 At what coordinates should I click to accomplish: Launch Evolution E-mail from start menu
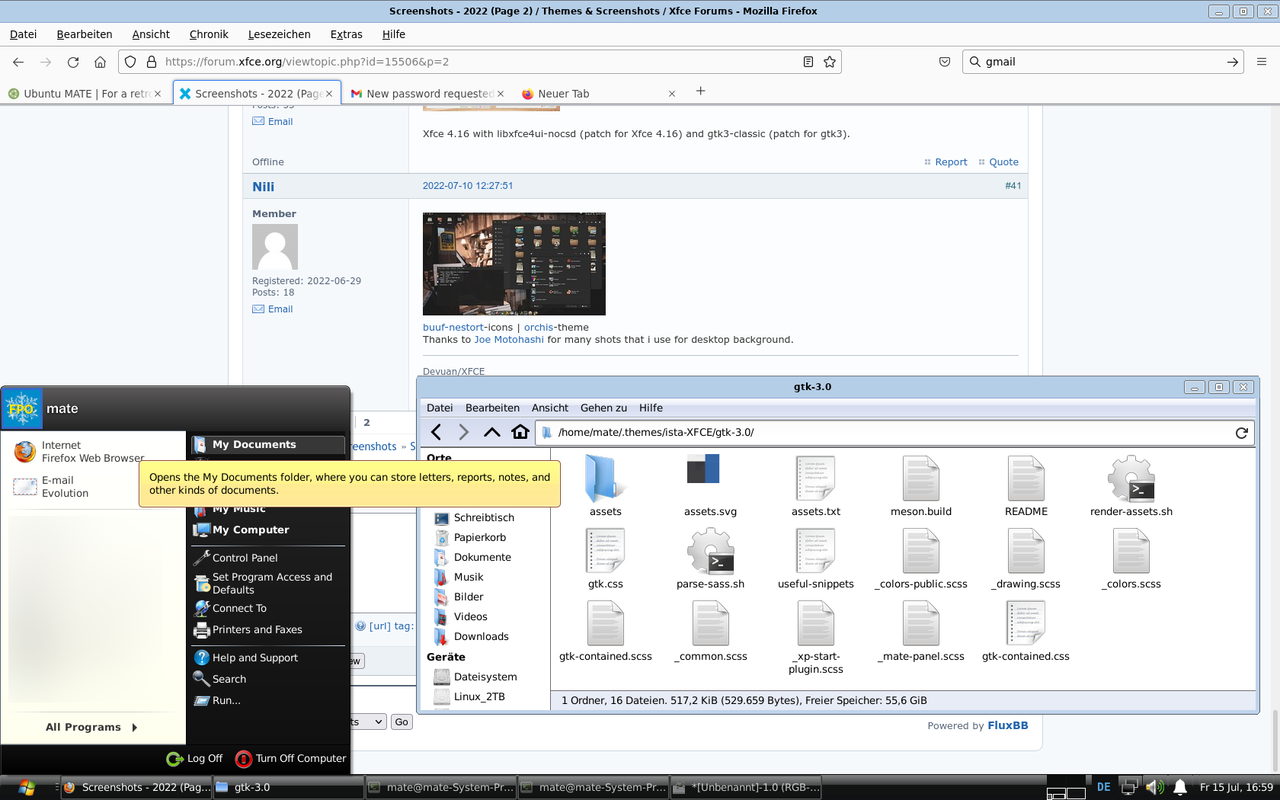[x=52, y=487]
